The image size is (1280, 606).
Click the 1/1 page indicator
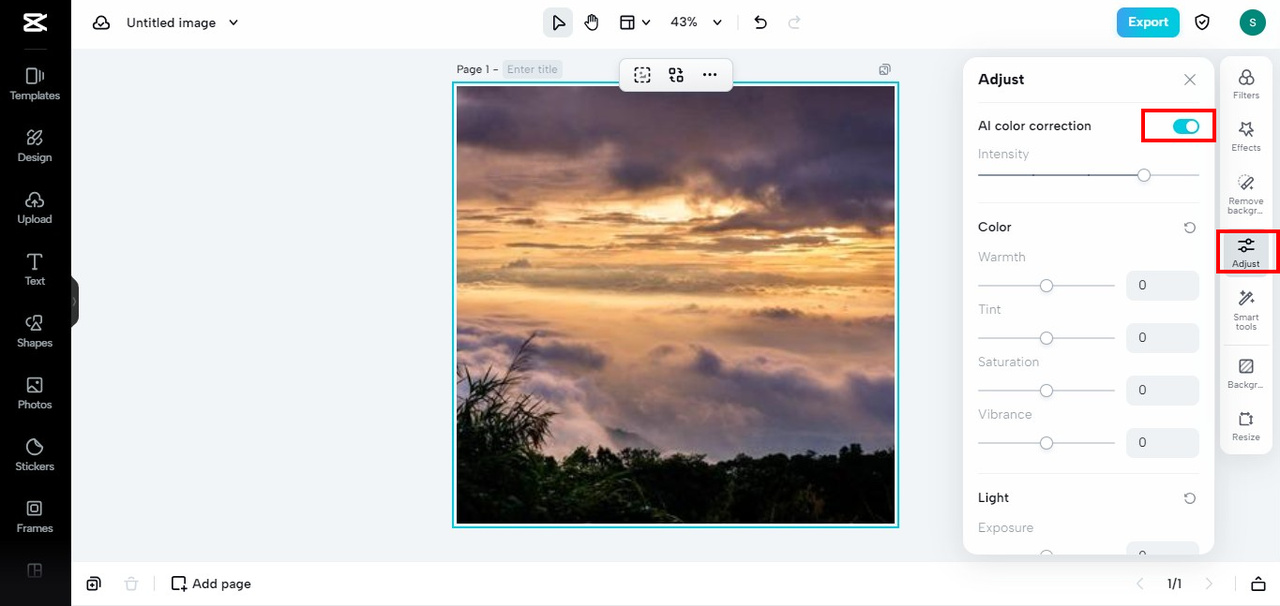tap(1174, 584)
